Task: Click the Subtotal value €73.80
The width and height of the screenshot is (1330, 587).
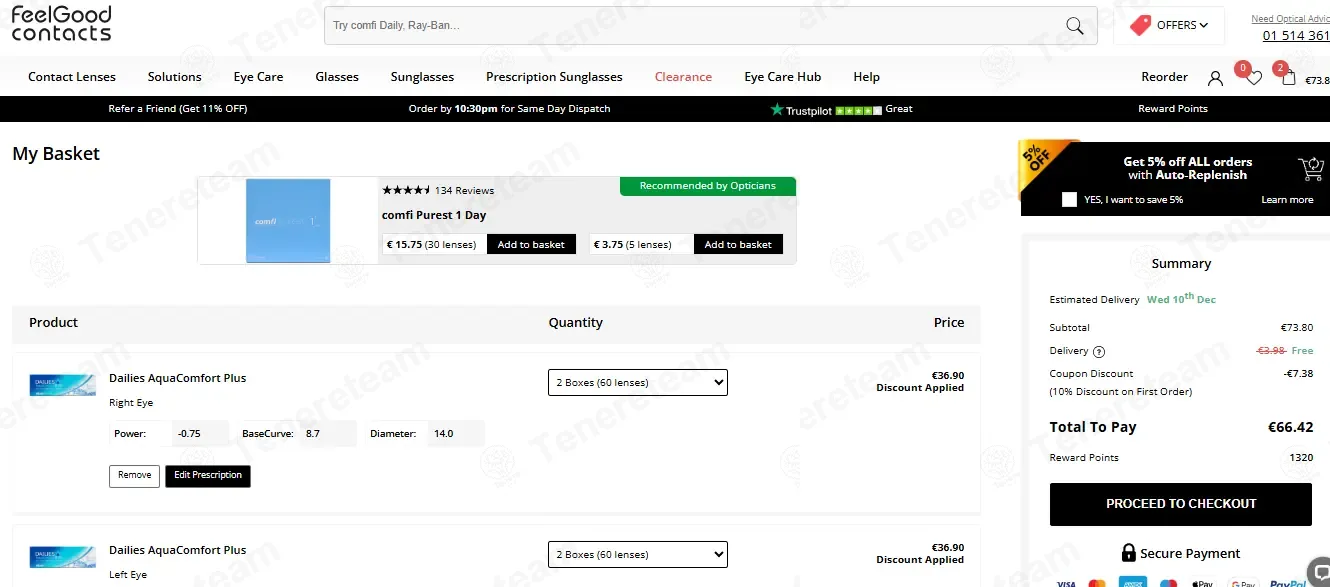Action: [x=1297, y=328]
